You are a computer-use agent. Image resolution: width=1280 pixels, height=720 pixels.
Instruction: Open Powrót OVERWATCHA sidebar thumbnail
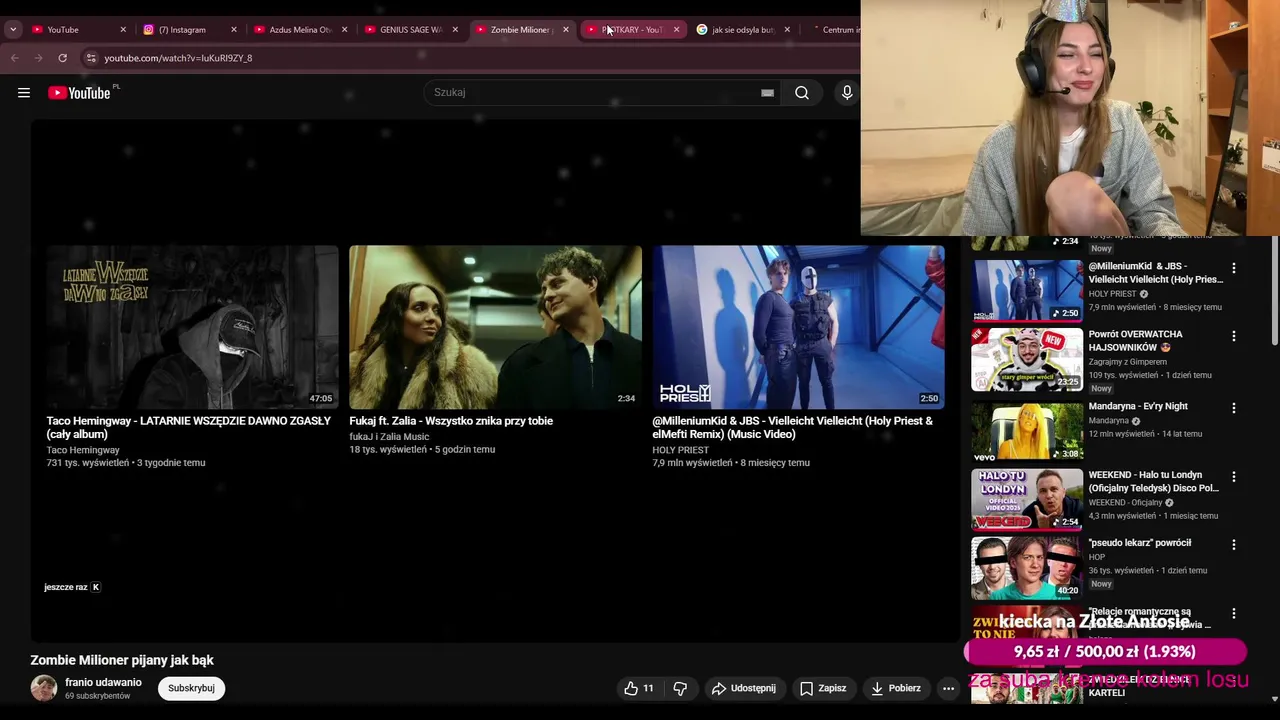1027,359
